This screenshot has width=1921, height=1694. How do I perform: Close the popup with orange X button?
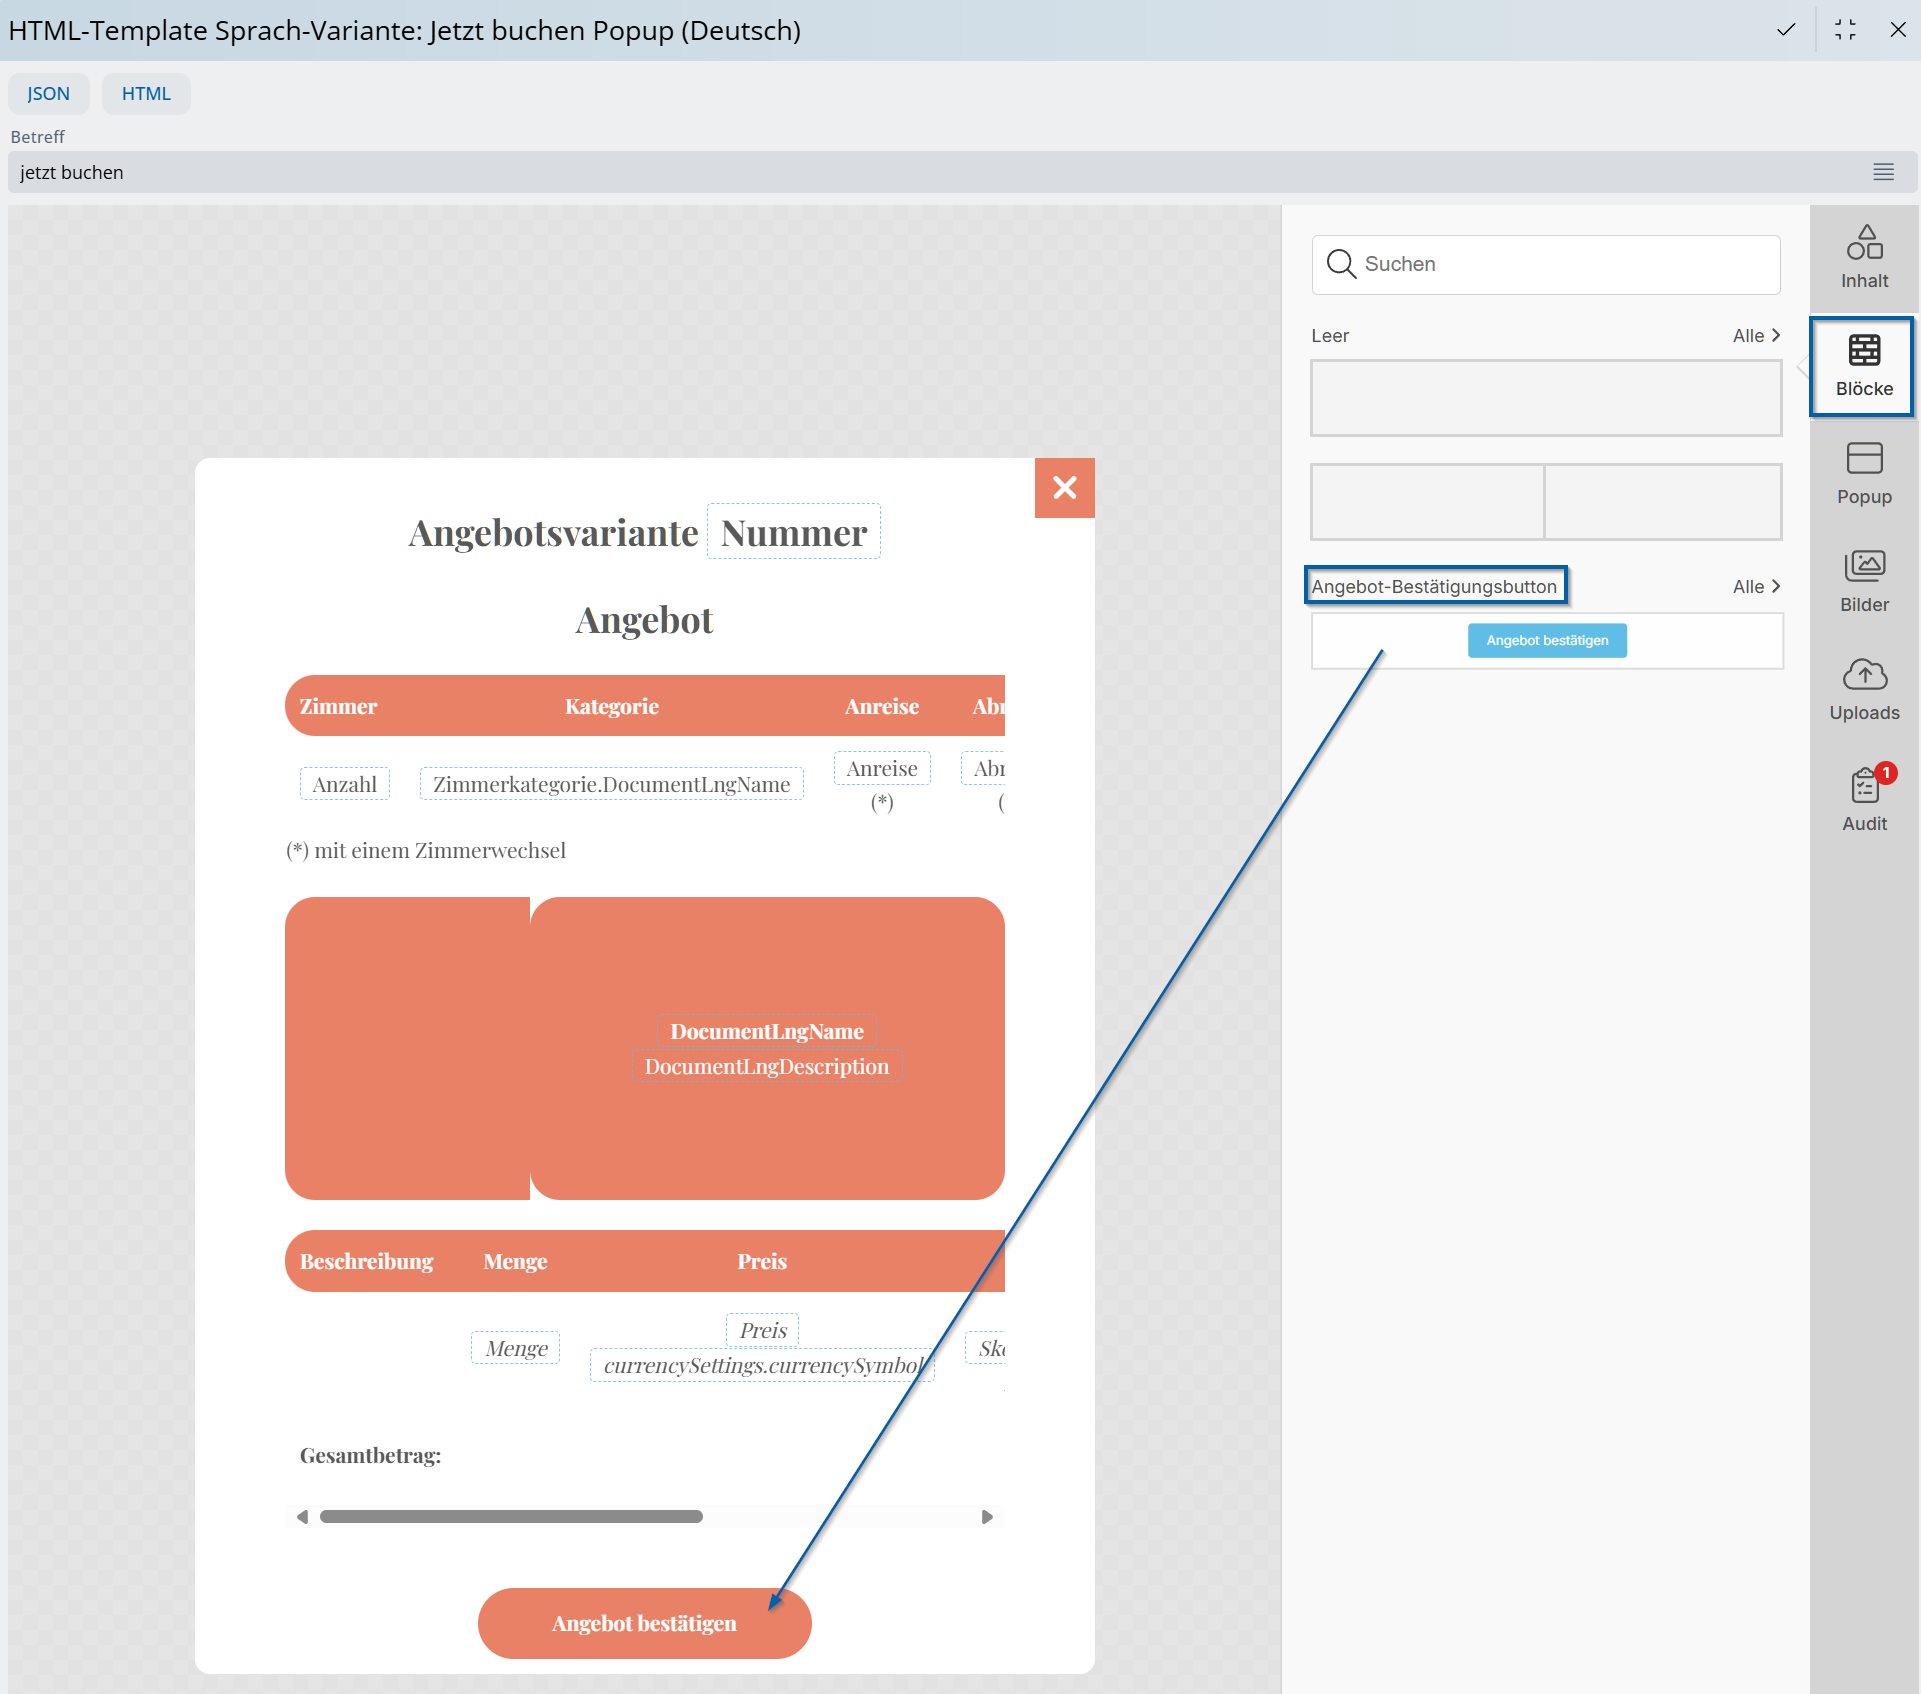click(x=1064, y=488)
